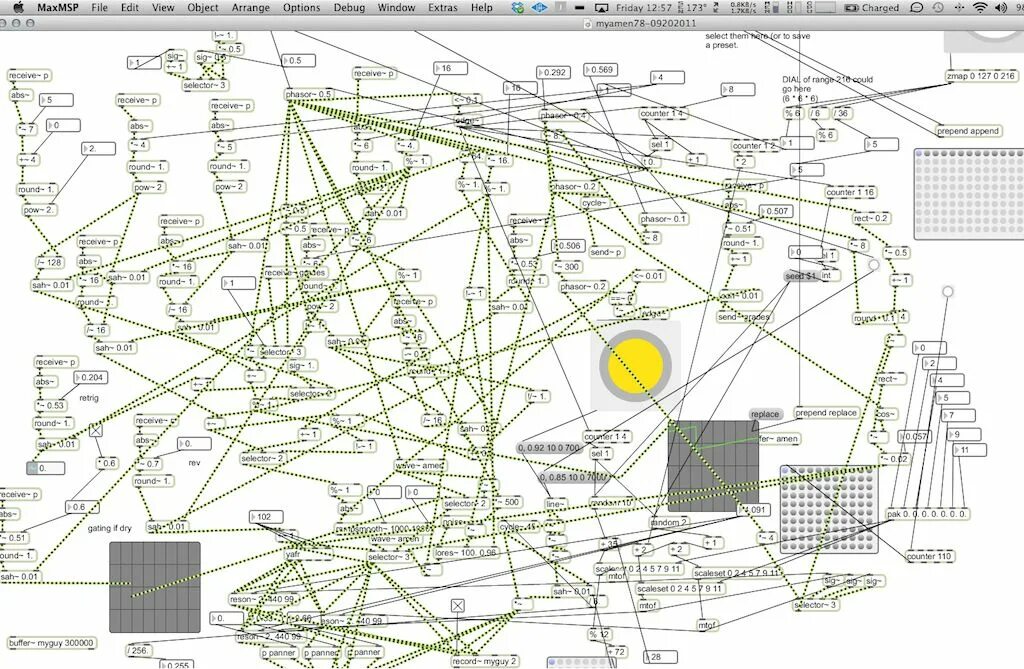Click the DIAL of range 216 comment
Screen dimensions: 1024x669
click(x=827, y=89)
